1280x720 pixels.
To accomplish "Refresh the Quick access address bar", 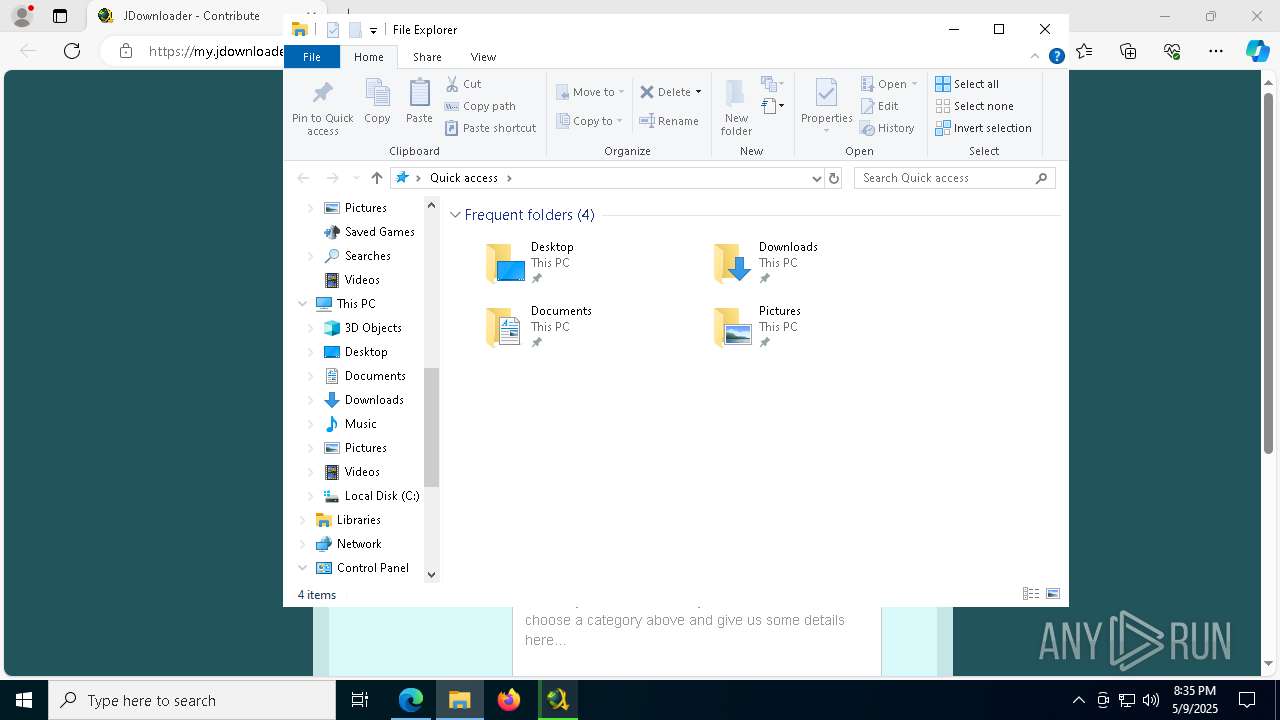I will (x=834, y=178).
